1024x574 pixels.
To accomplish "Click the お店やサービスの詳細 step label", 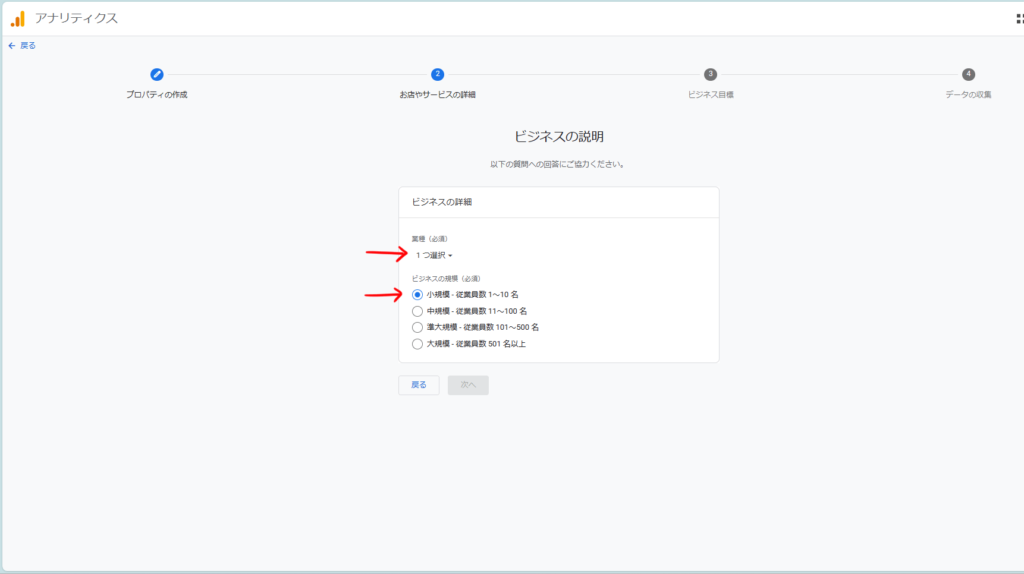I will point(438,95).
